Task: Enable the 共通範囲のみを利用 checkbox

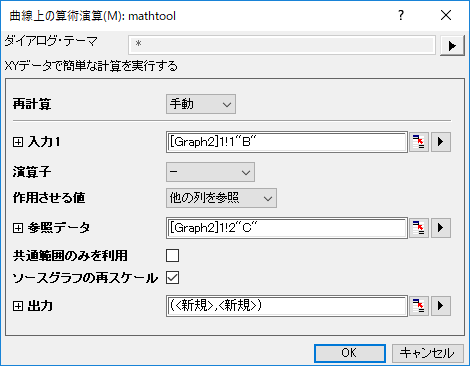Action: click(x=172, y=256)
